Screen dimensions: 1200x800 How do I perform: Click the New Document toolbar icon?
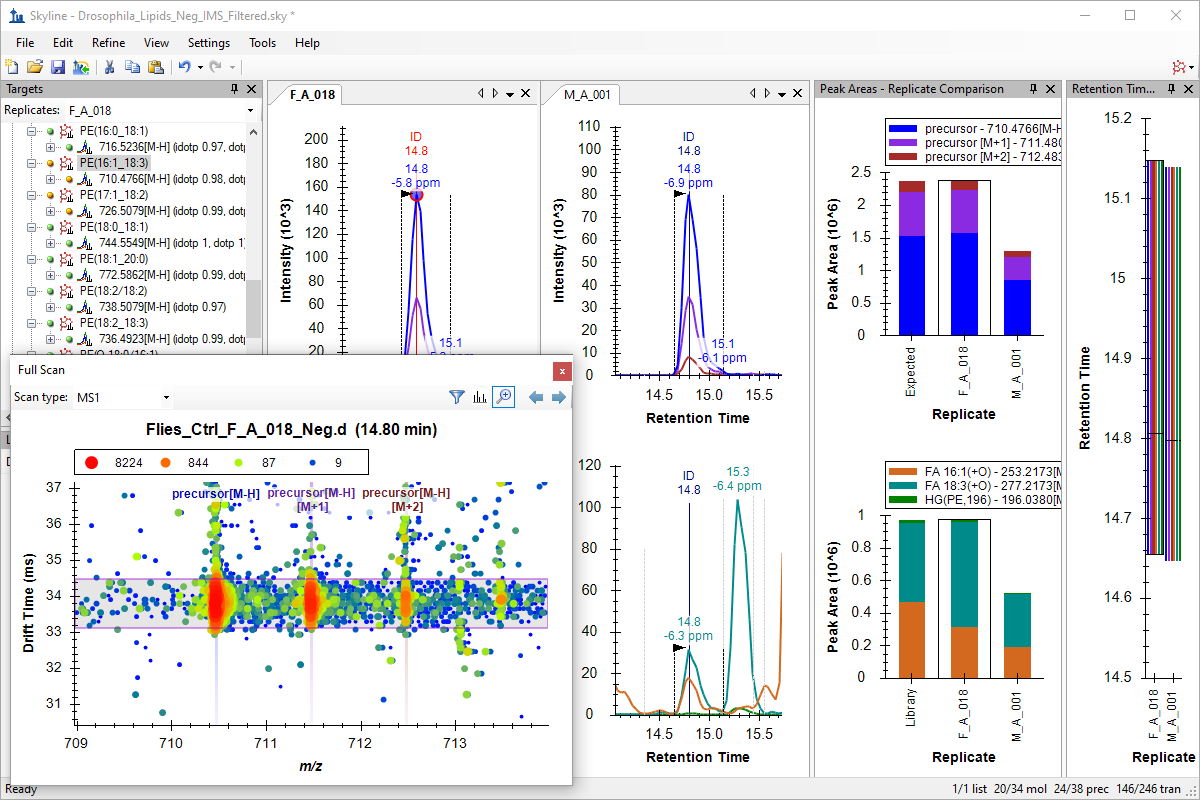[12, 66]
